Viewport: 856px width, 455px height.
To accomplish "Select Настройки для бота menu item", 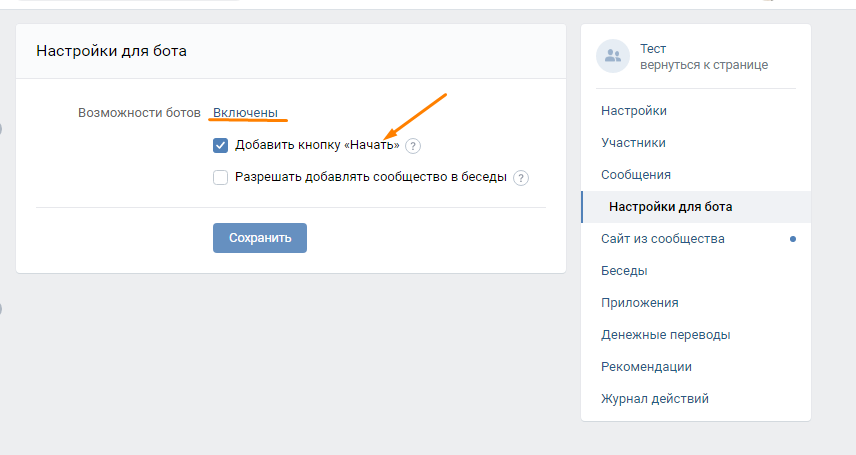I will click(696, 206).
